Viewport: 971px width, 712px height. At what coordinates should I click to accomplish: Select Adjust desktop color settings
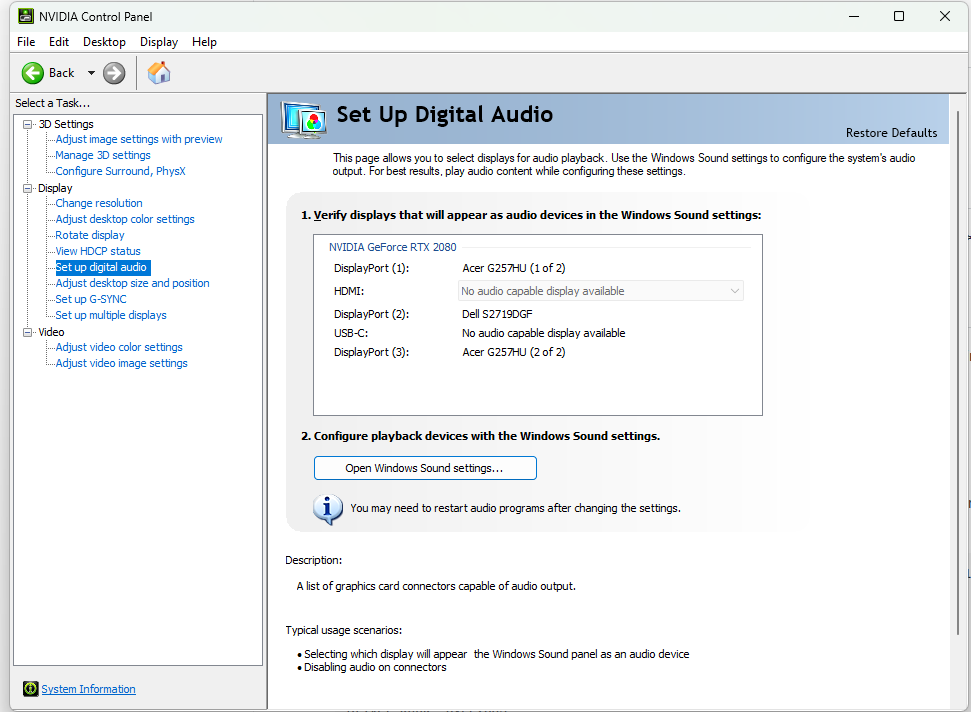[124, 219]
